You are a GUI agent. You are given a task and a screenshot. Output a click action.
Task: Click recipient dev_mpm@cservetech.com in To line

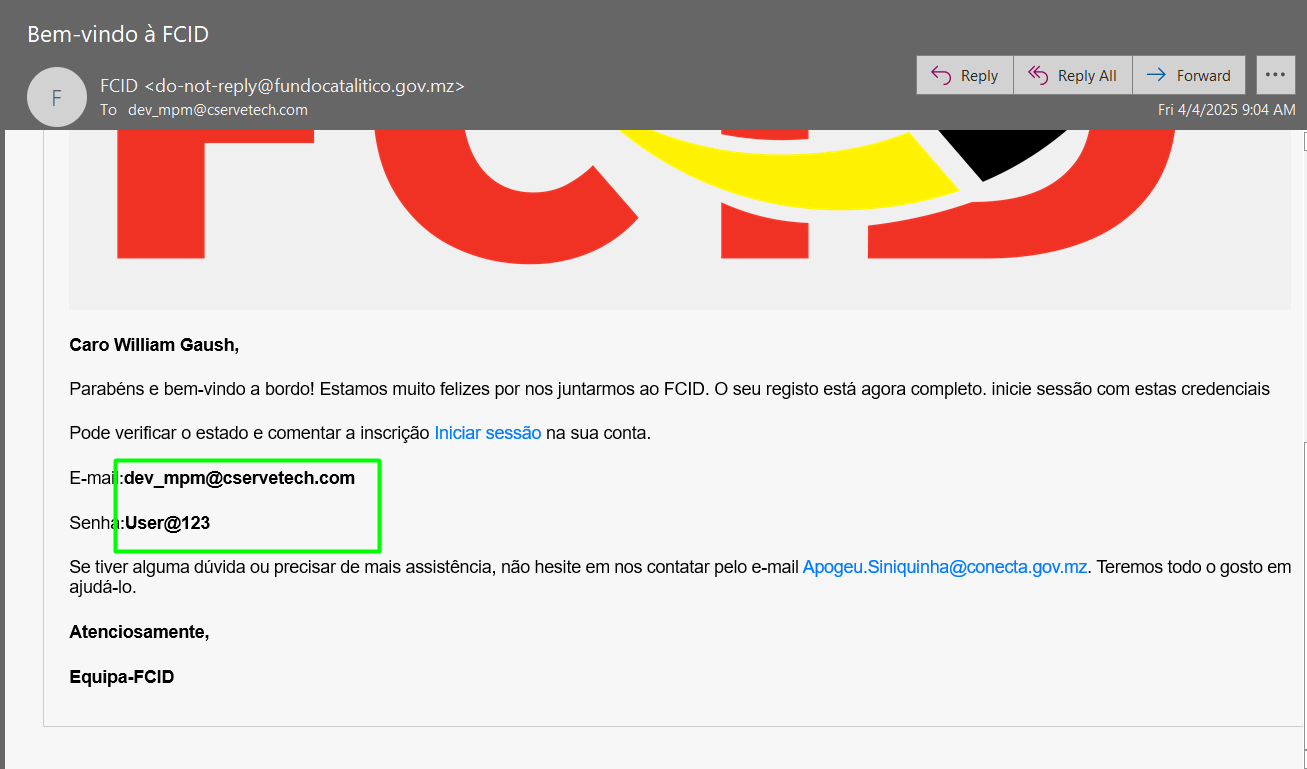pos(218,110)
